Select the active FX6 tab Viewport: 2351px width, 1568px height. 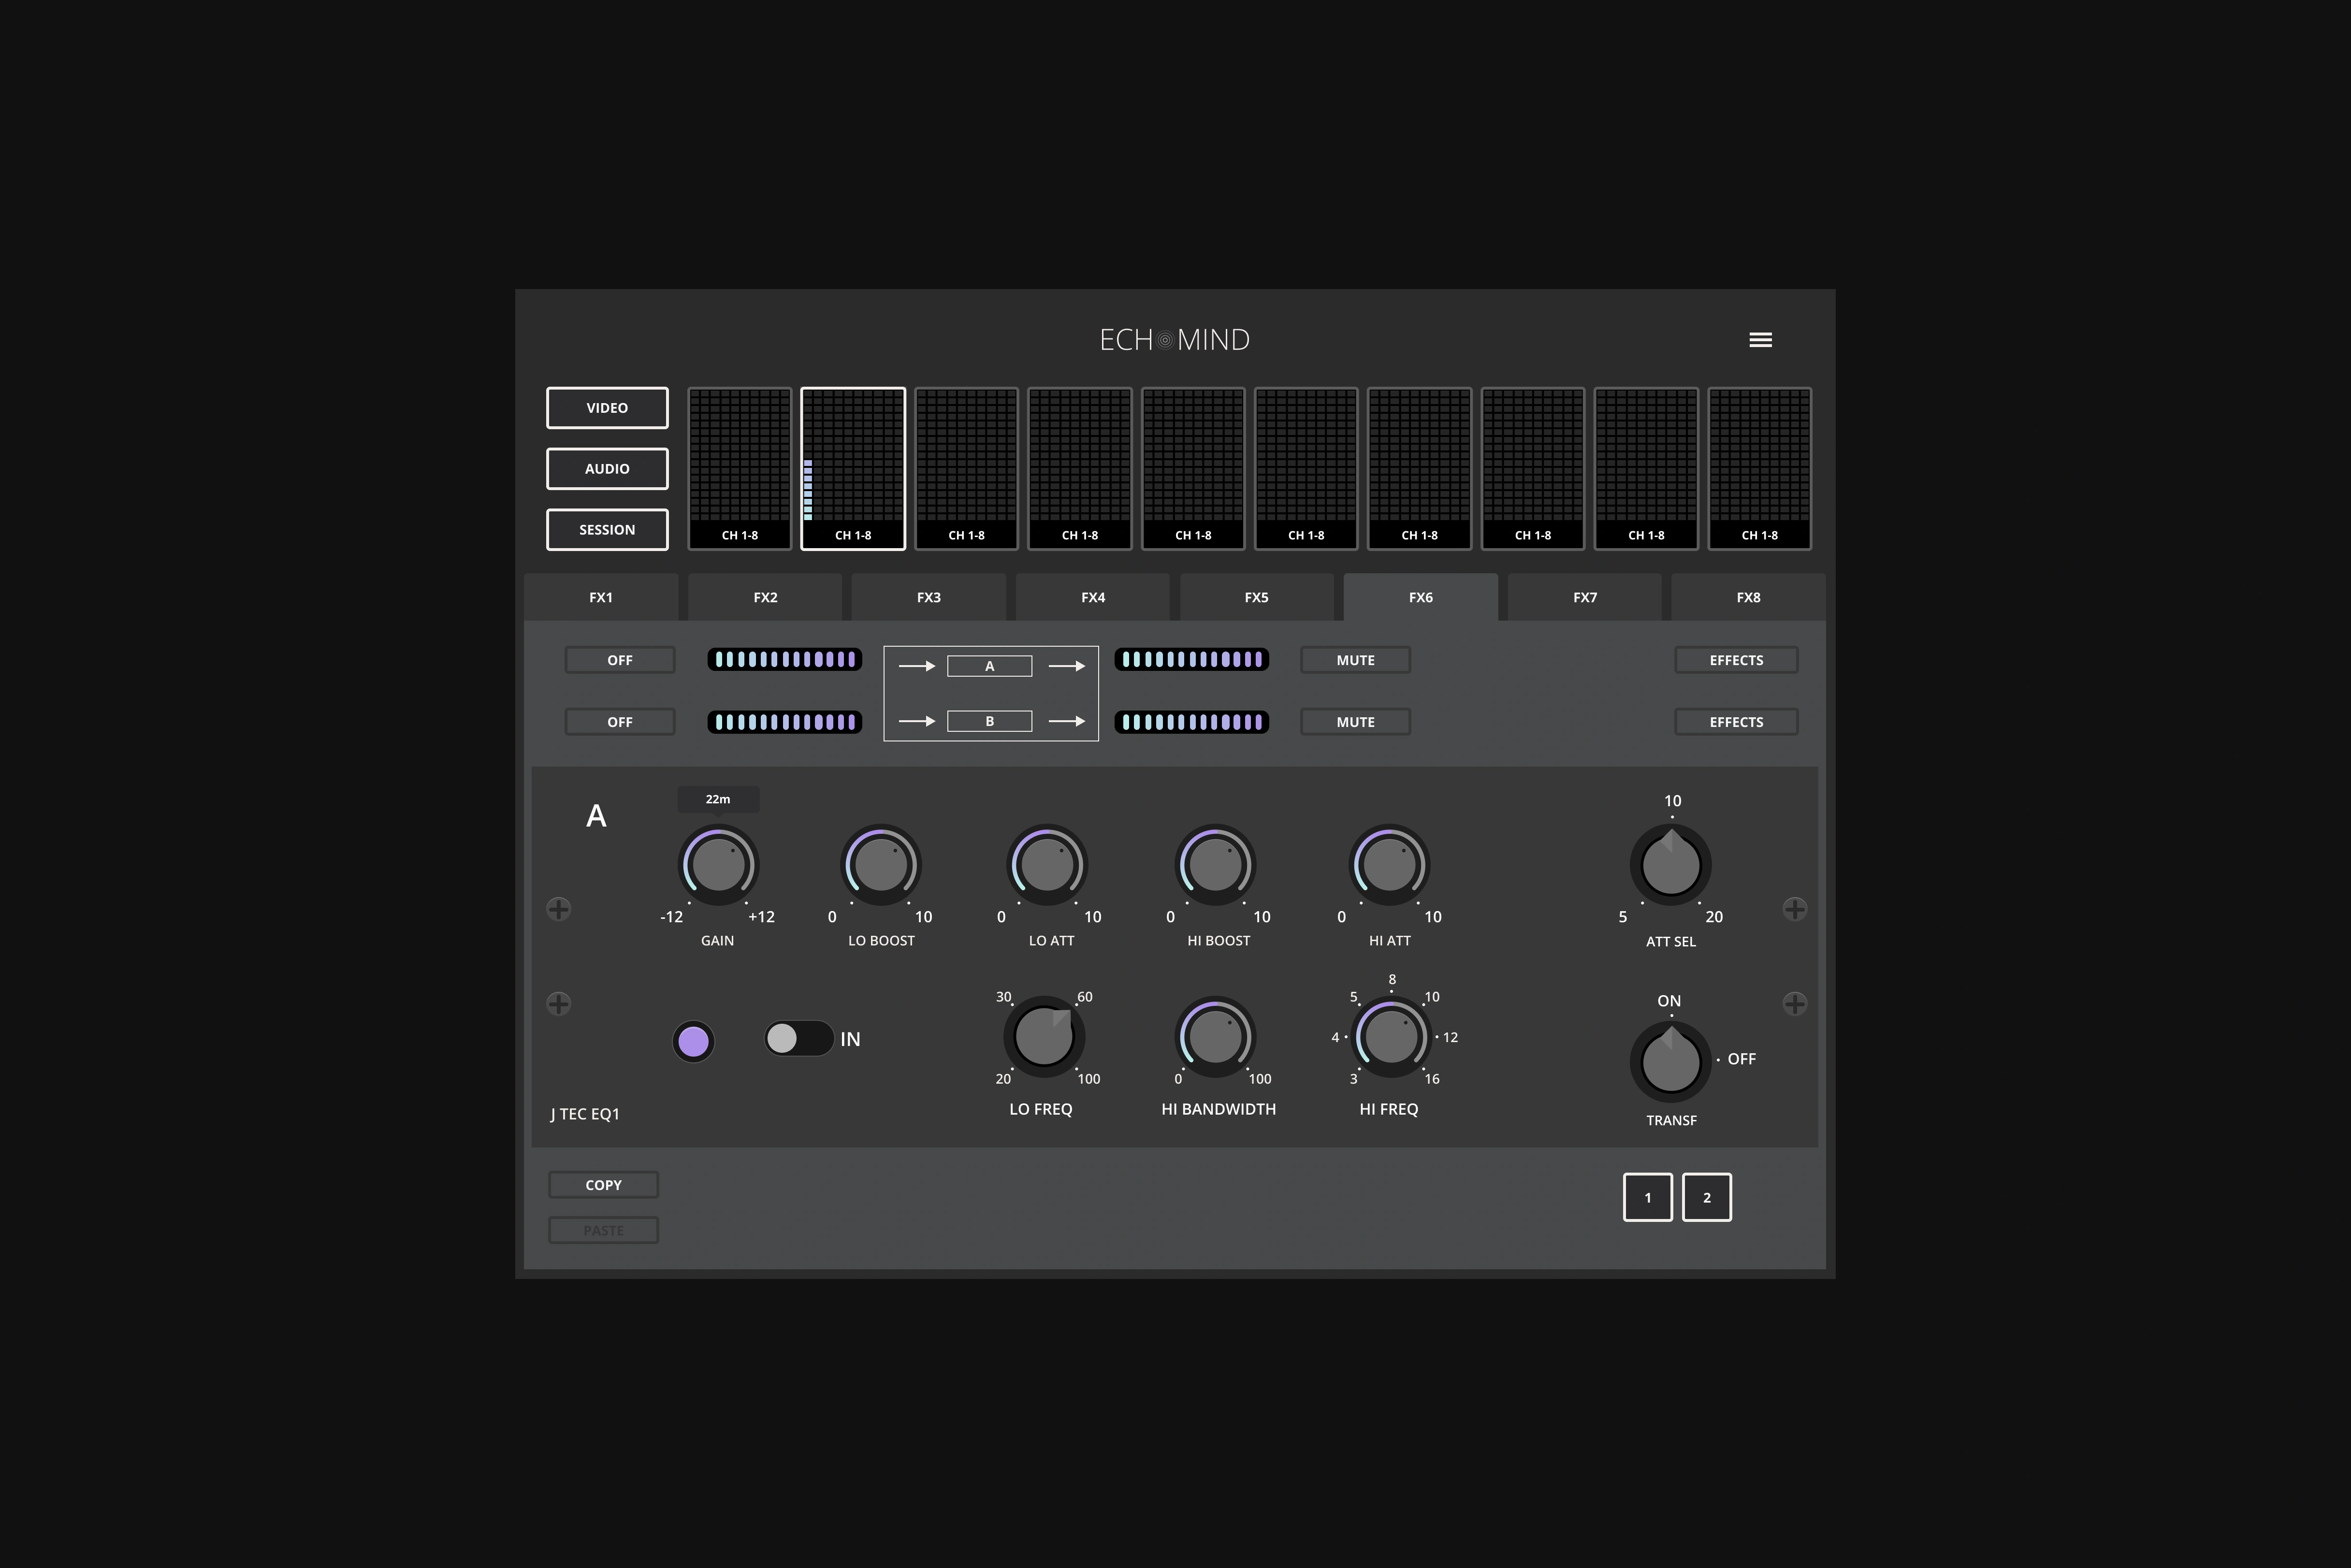click(x=1421, y=597)
